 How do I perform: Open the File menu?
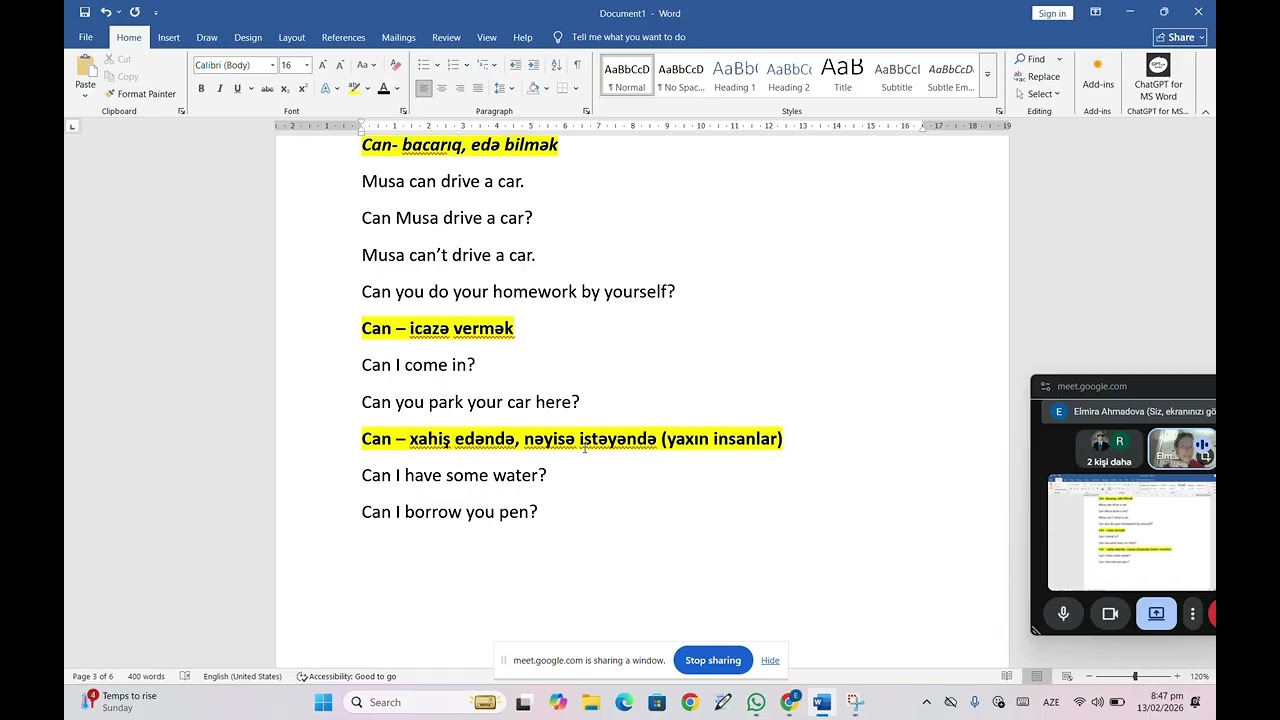point(86,37)
